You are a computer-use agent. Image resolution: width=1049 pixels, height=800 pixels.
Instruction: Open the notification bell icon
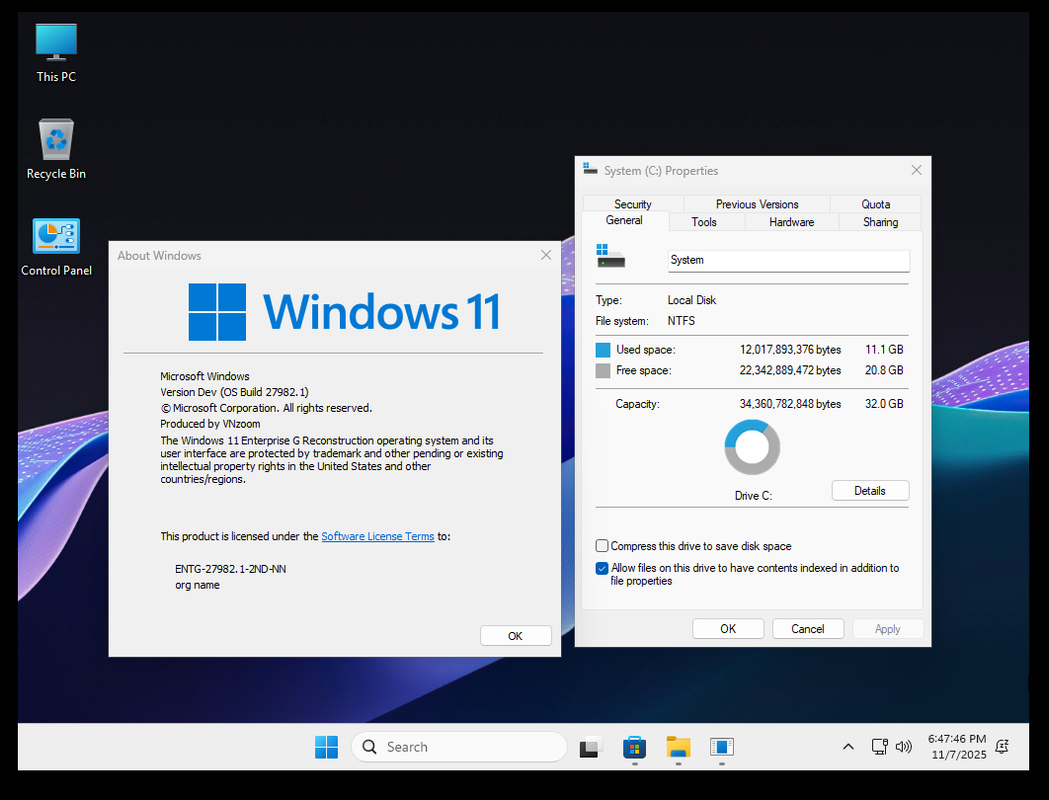click(x=1002, y=746)
